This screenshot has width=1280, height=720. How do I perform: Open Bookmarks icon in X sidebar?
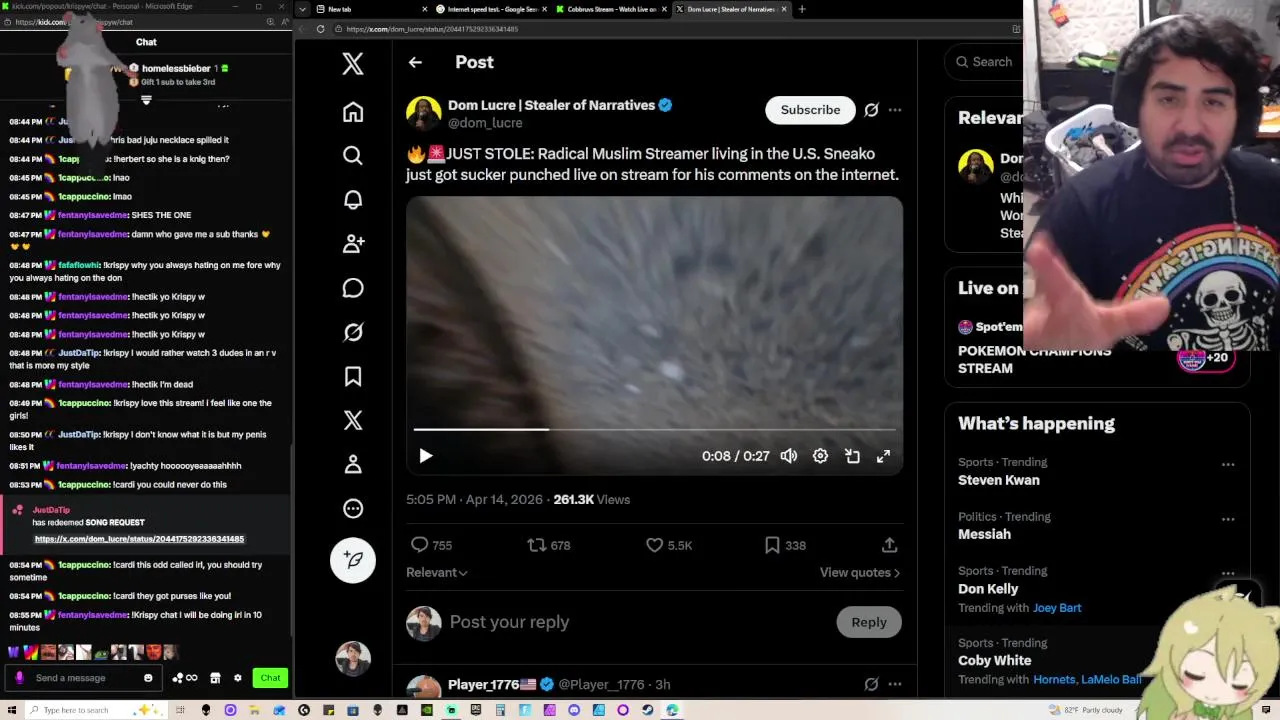click(353, 376)
